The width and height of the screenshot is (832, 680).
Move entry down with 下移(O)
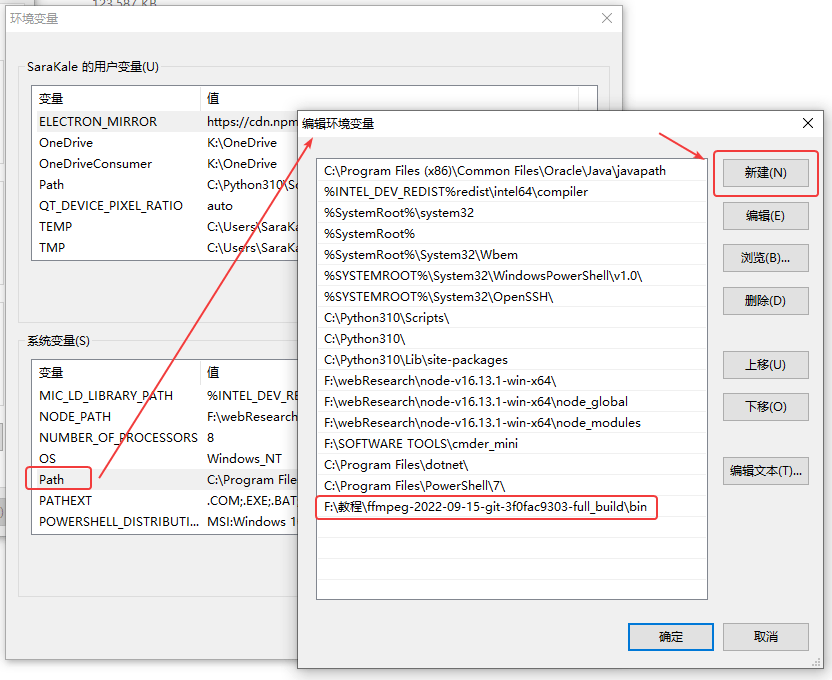[x=765, y=406]
